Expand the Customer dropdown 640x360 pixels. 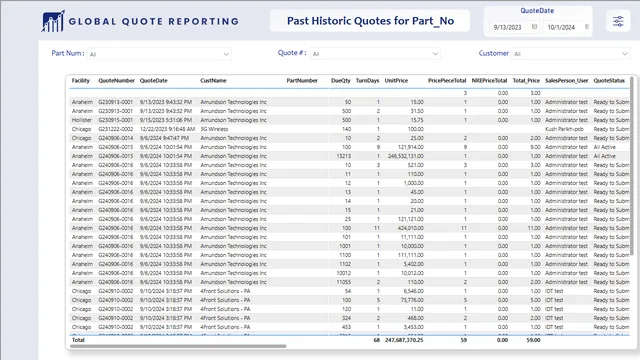(624, 54)
